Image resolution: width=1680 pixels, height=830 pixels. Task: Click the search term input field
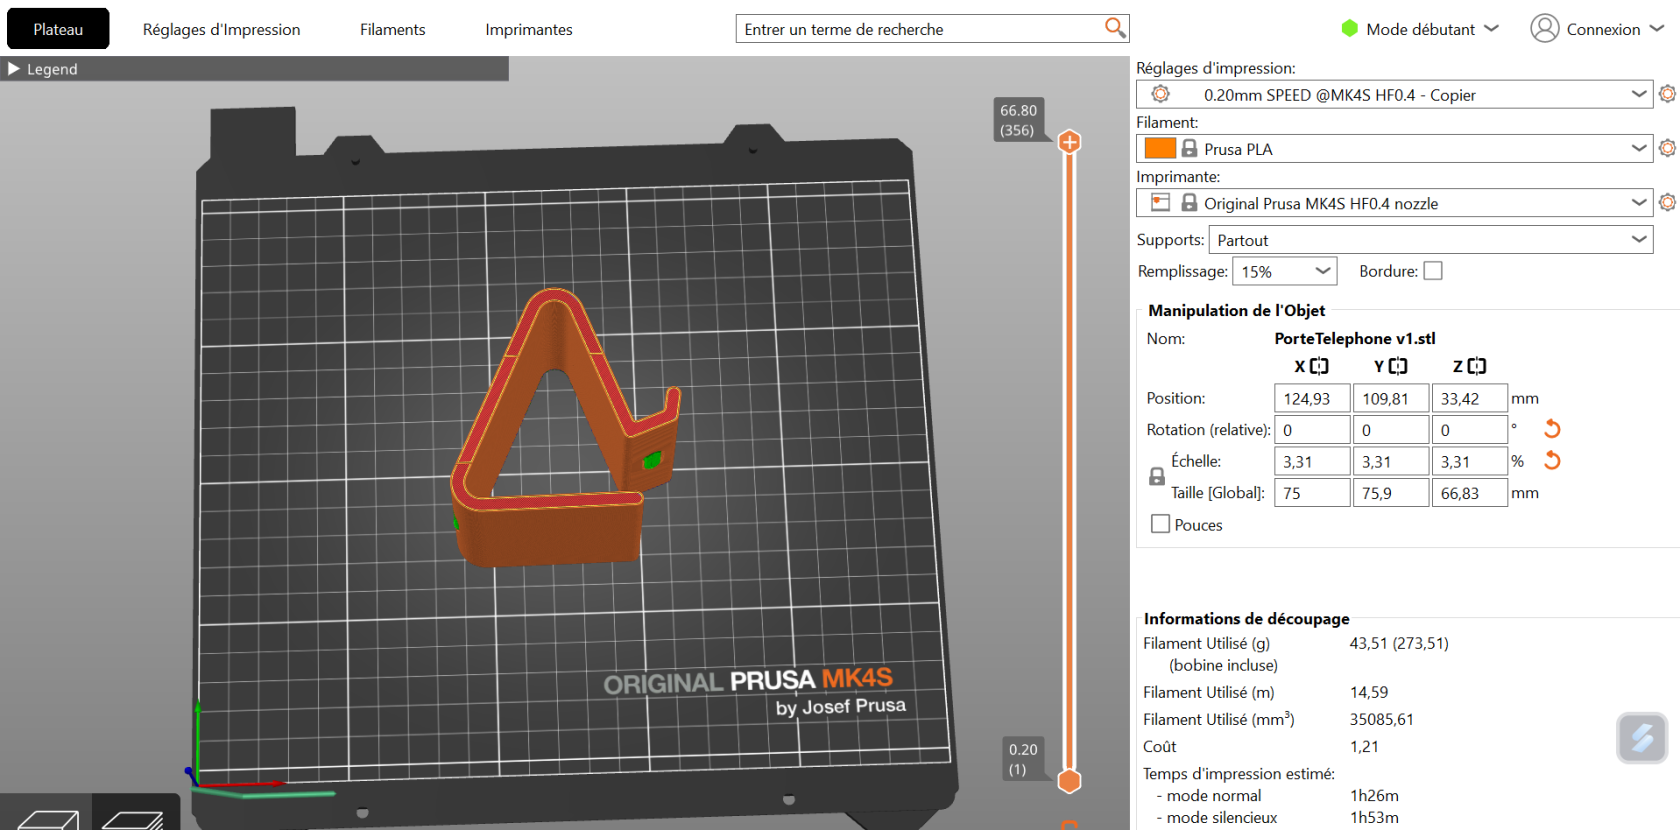pos(920,29)
